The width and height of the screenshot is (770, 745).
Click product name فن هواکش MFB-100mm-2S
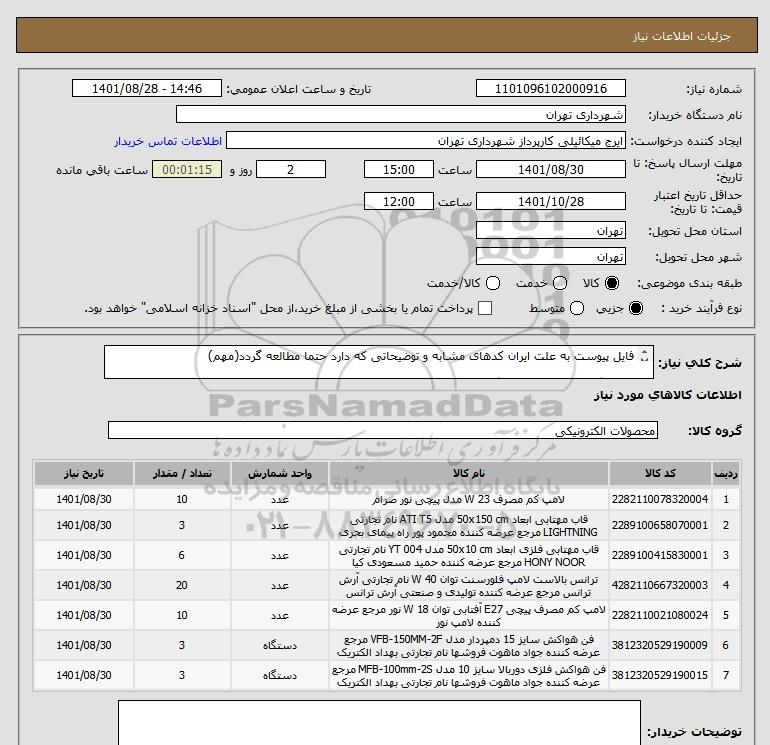pyautogui.click(x=469, y=675)
